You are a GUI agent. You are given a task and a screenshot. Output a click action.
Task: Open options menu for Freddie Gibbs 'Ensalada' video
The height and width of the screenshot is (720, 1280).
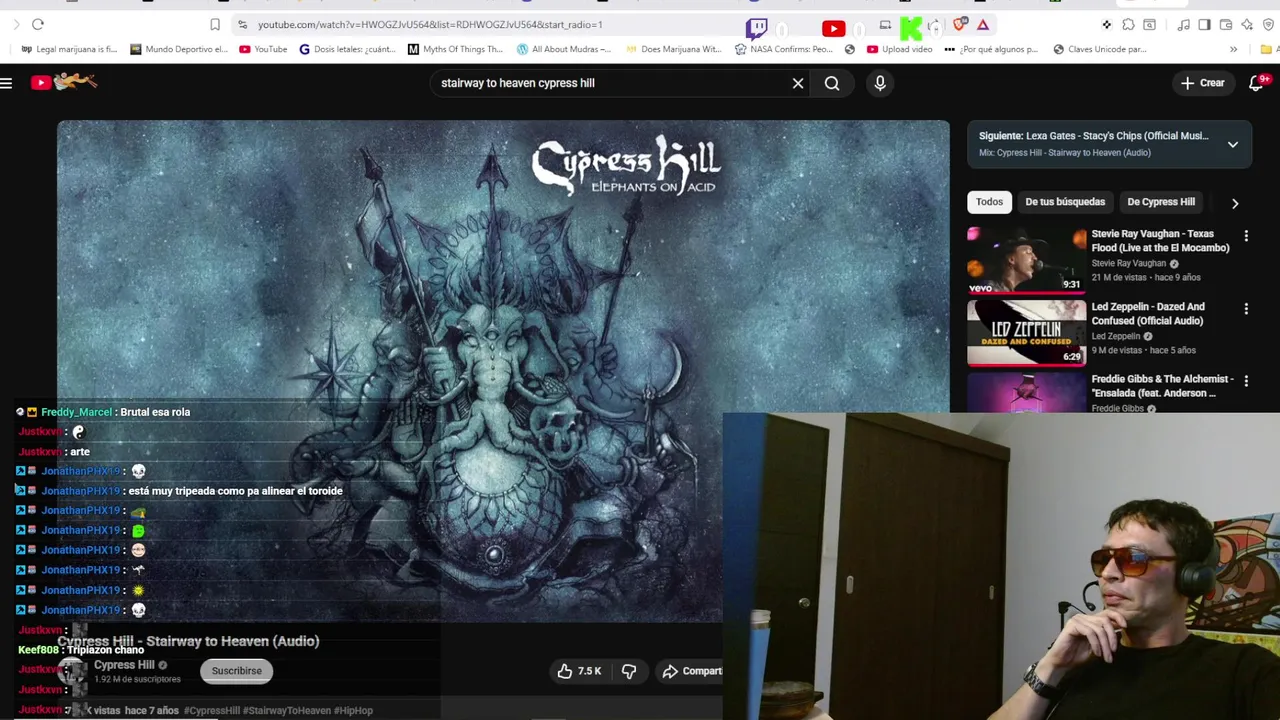pos(1246,382)
